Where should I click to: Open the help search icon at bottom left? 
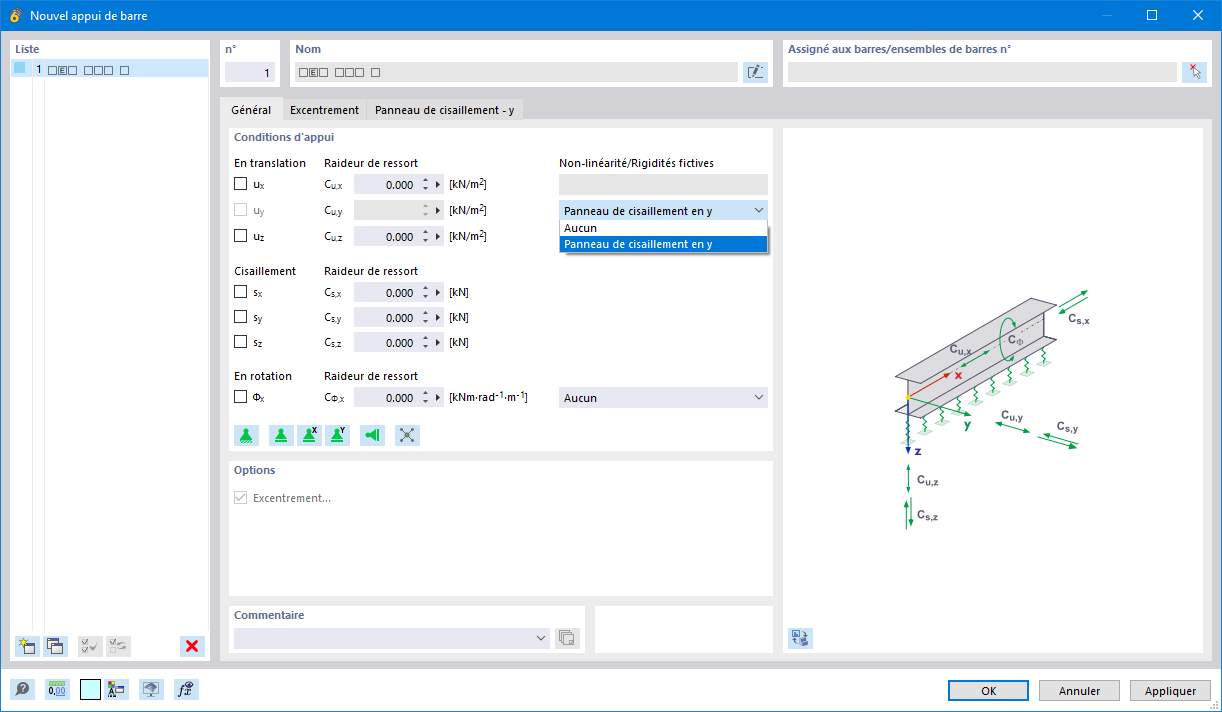click(22, 689)
